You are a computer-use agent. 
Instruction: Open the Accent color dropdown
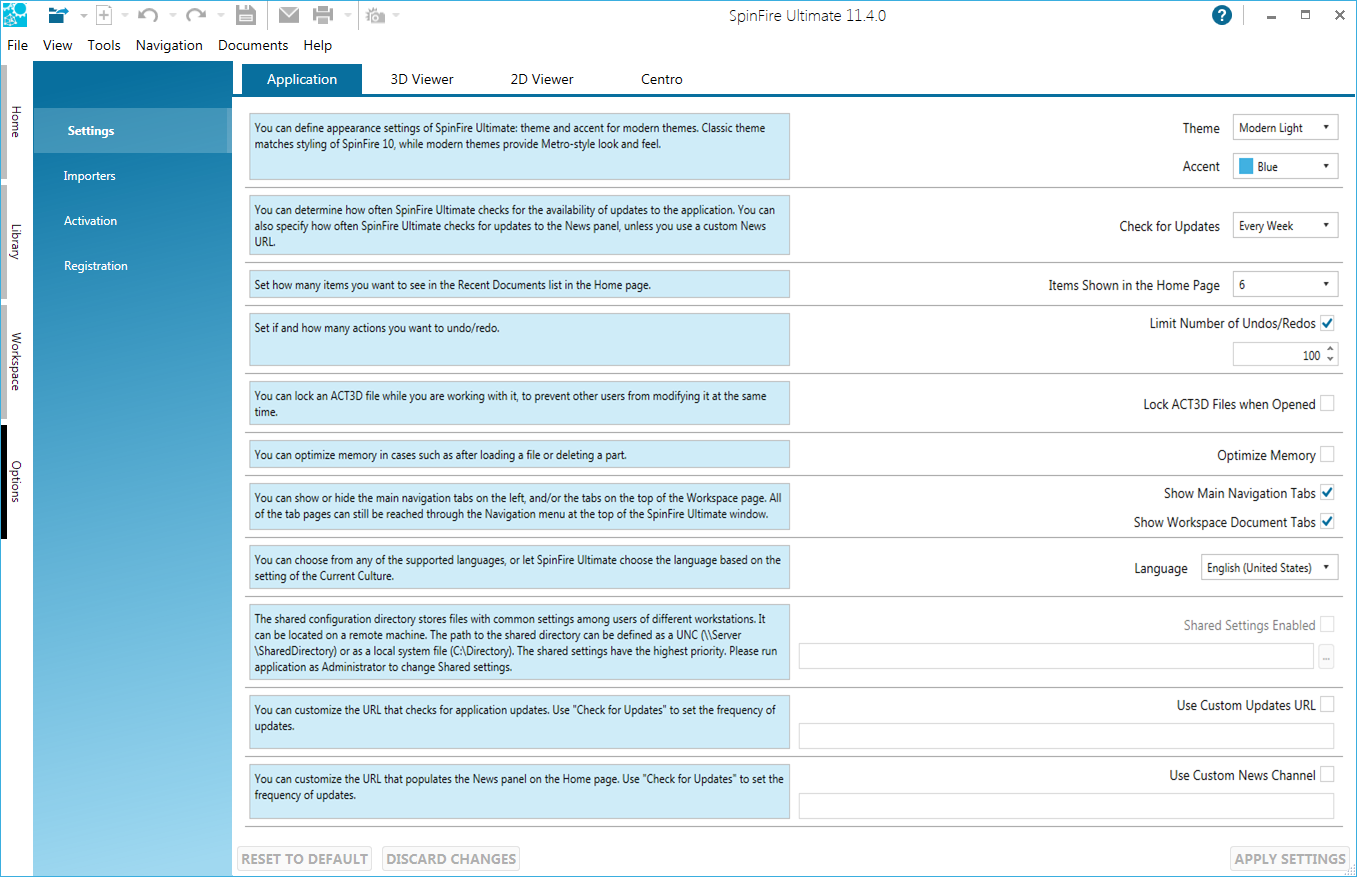(1285, 166)
